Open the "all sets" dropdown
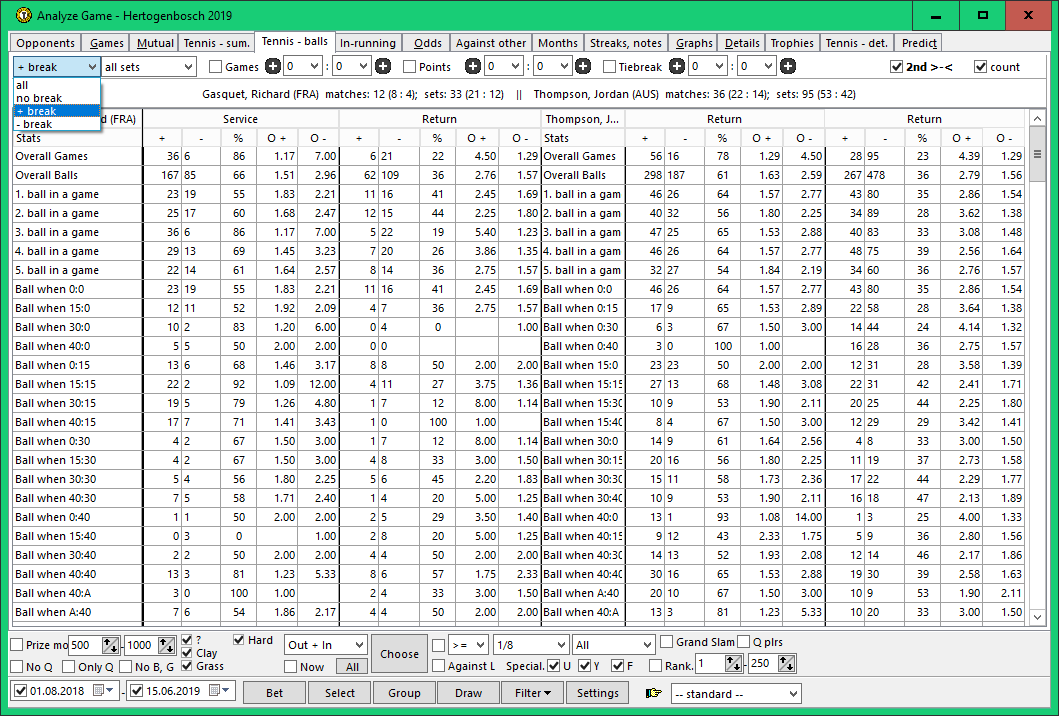Viewport: 1059px width, 716px height. [149, 67]
